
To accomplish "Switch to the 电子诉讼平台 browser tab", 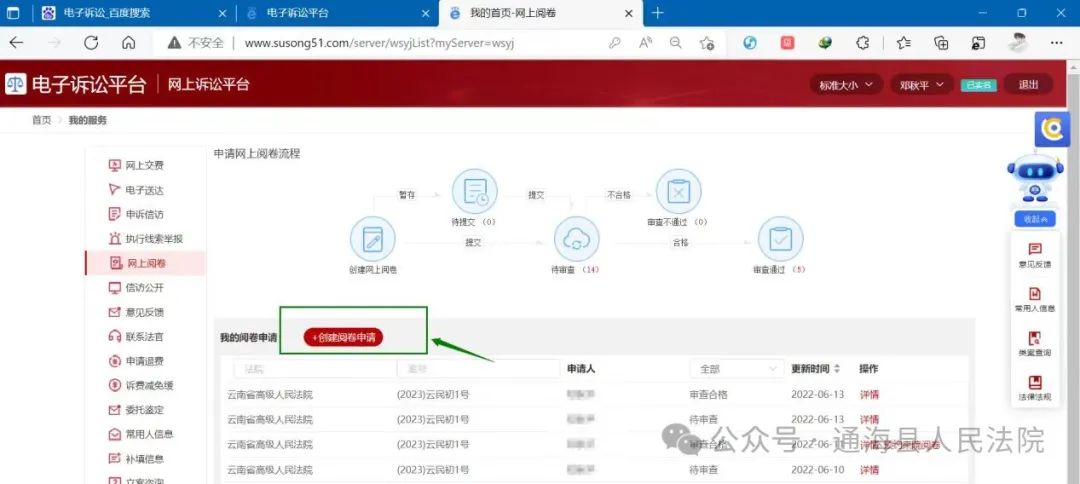I will (338, 13).
